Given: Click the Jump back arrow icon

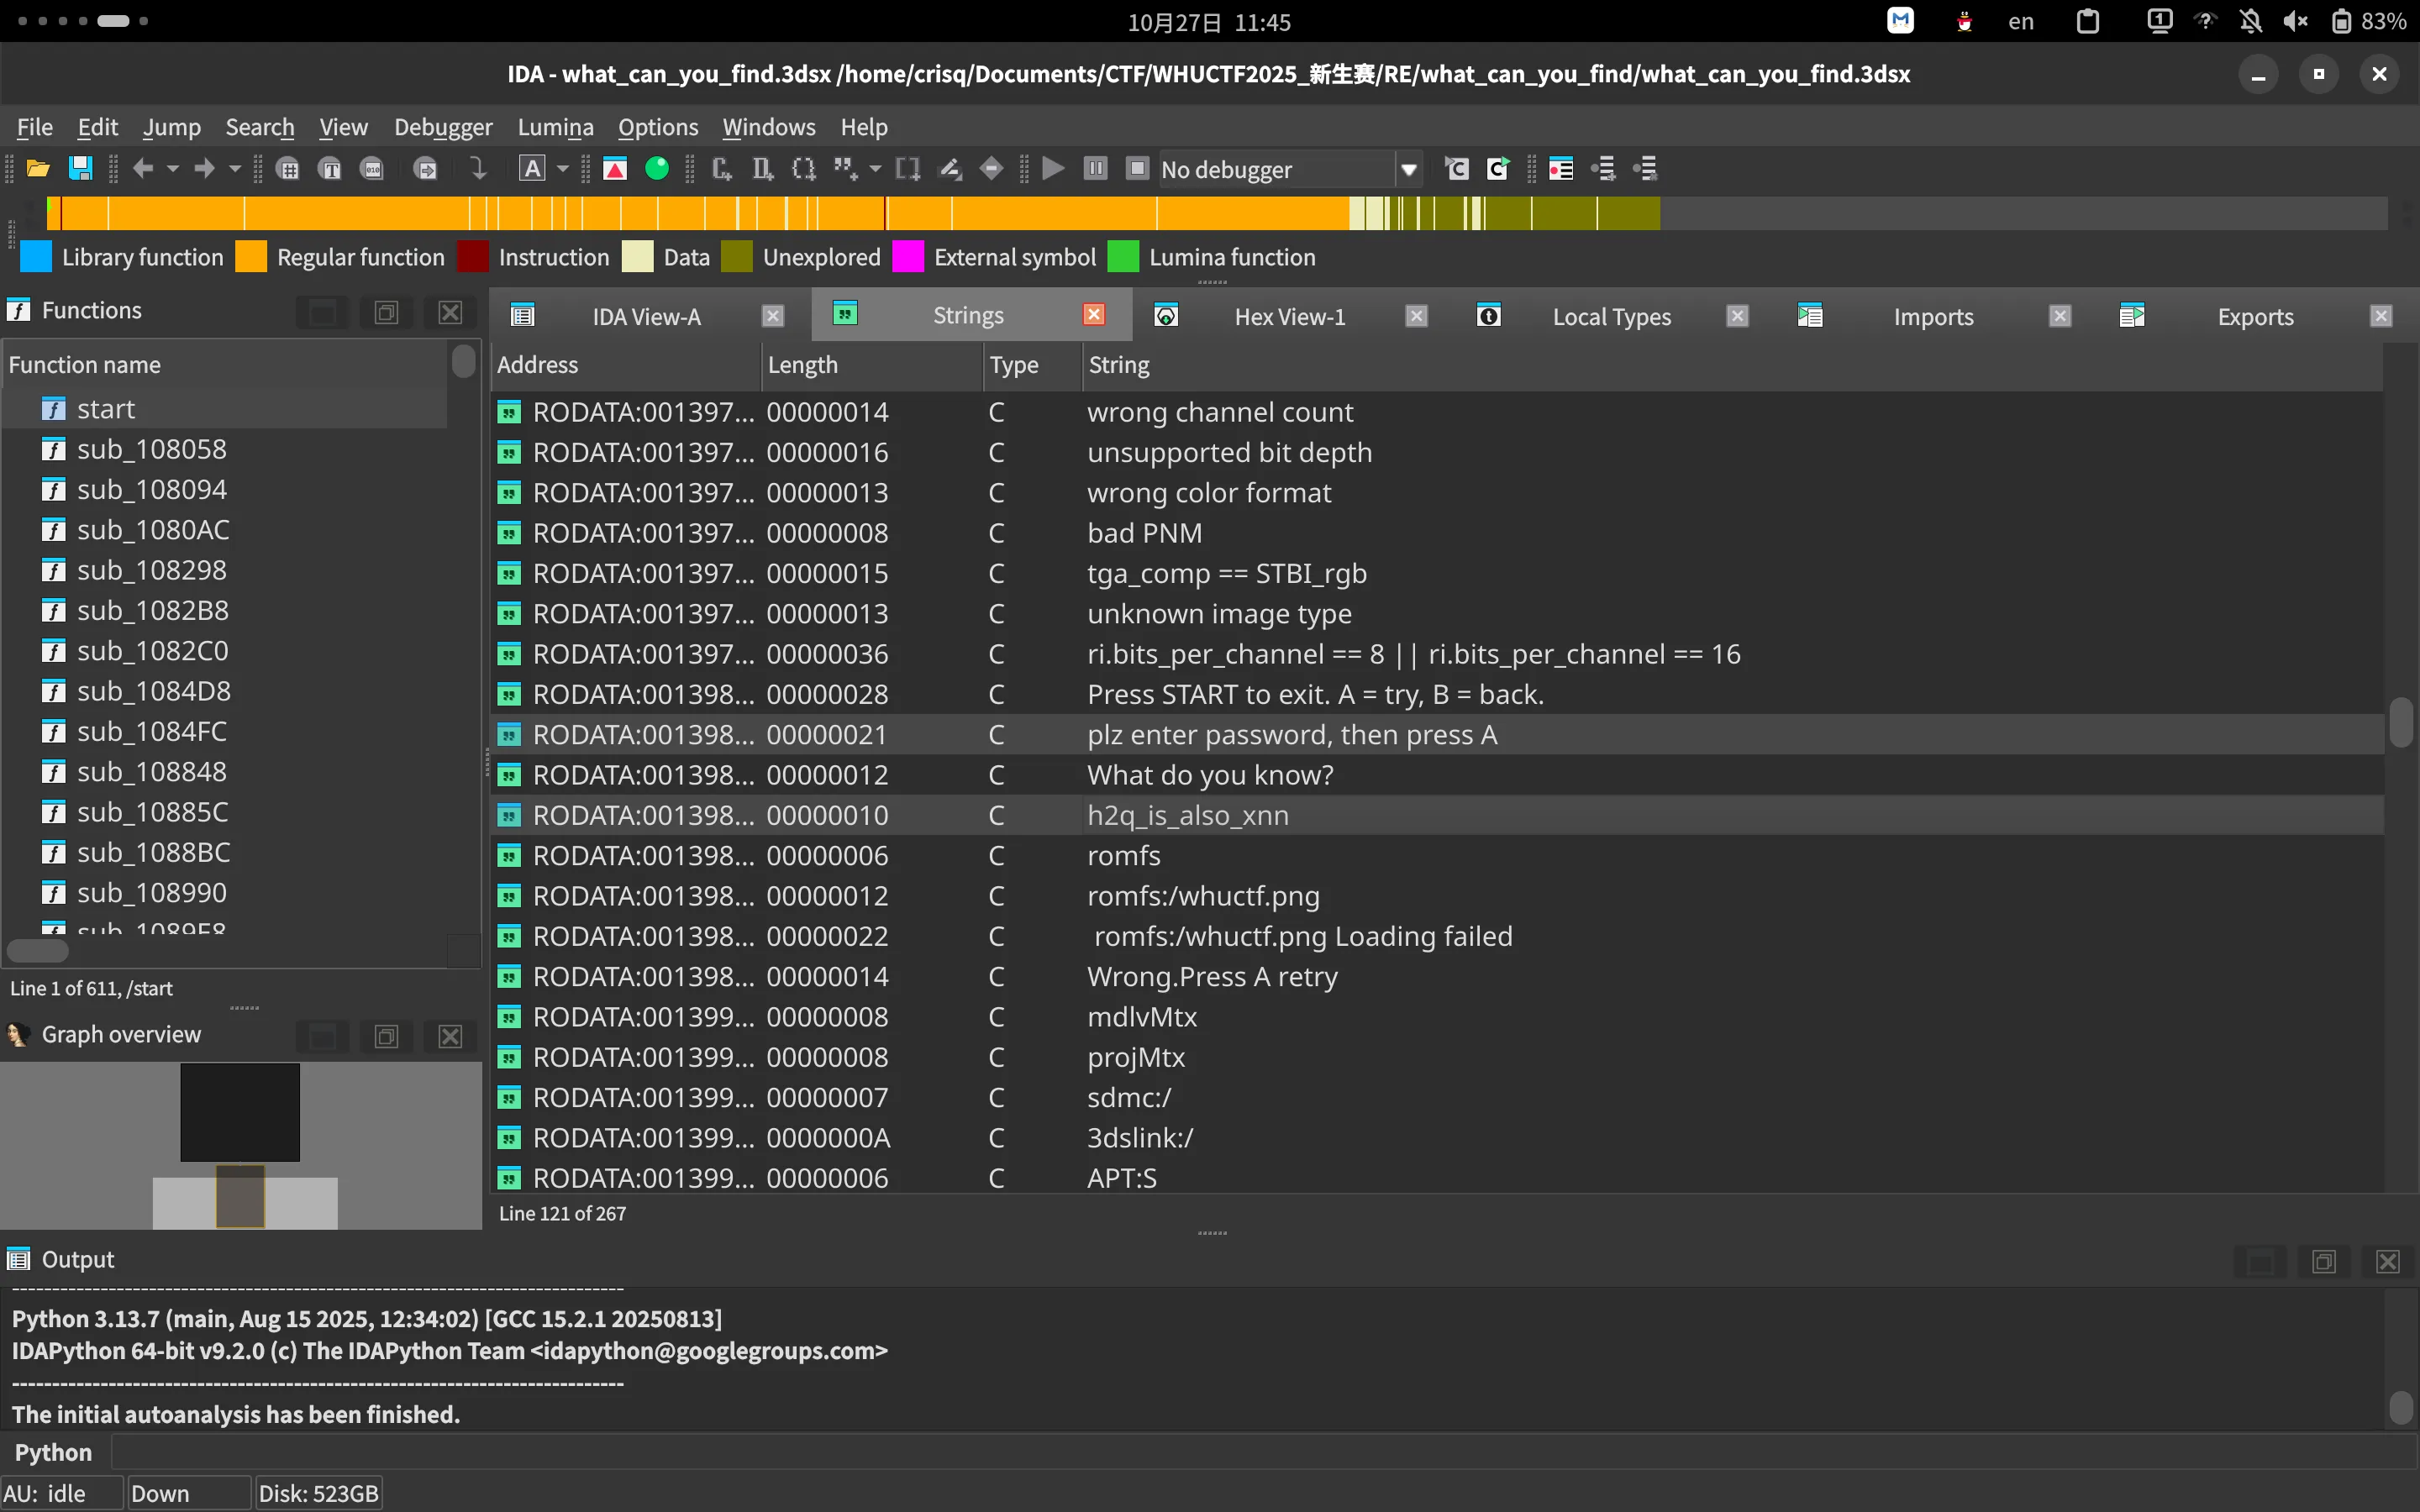Looking at the screenshot, I should coord(143,169).
